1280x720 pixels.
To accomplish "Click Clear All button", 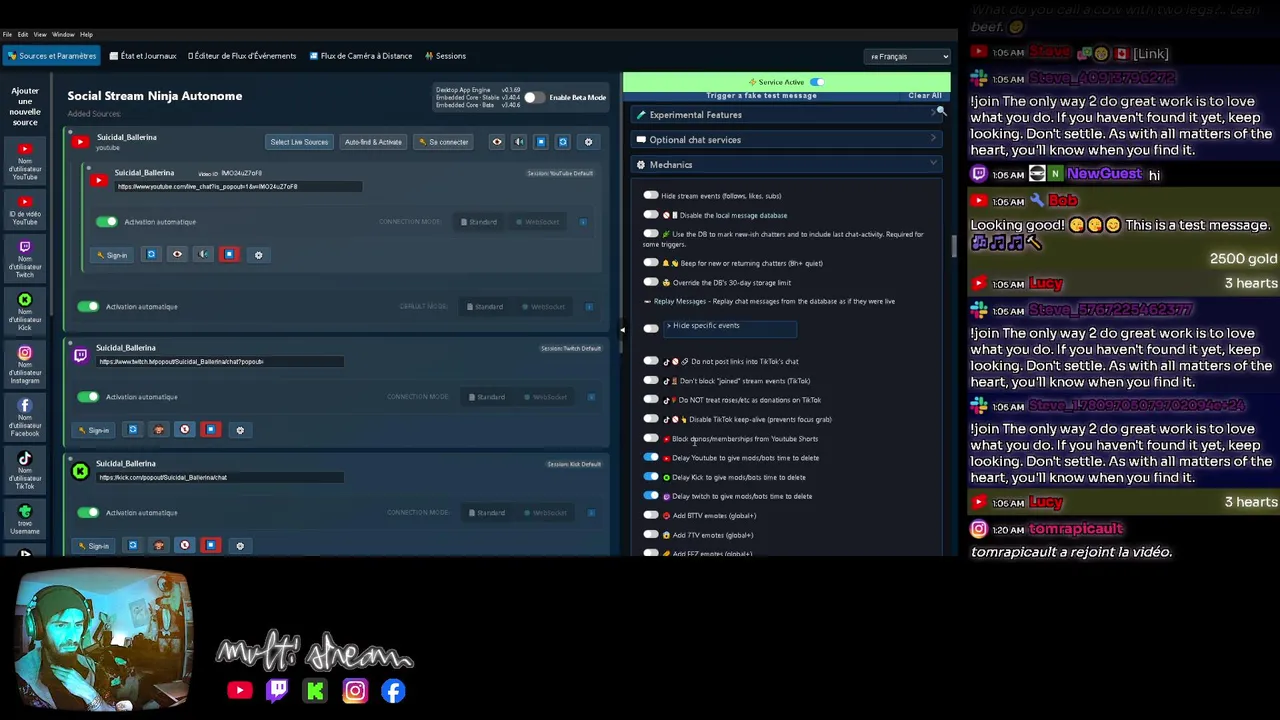I will 924,95.
